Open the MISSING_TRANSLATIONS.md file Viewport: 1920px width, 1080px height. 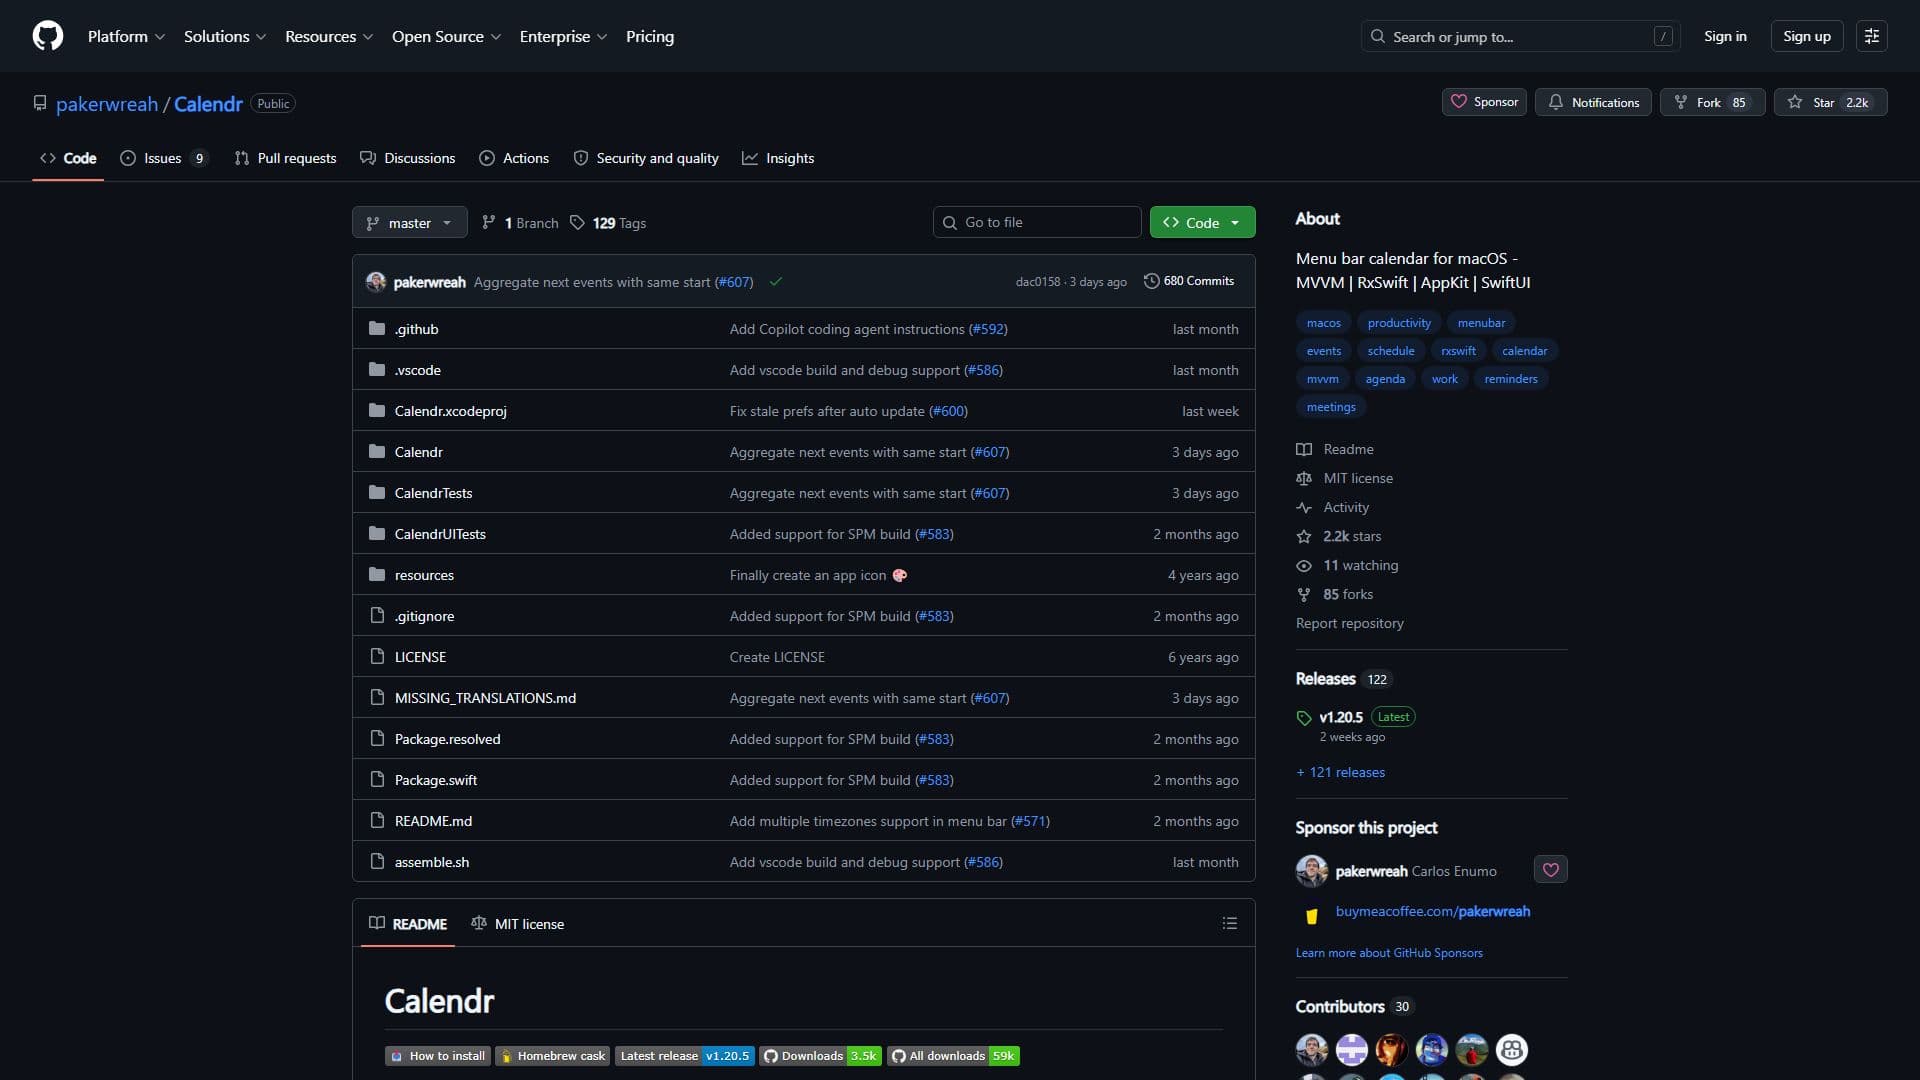(485, 698)
